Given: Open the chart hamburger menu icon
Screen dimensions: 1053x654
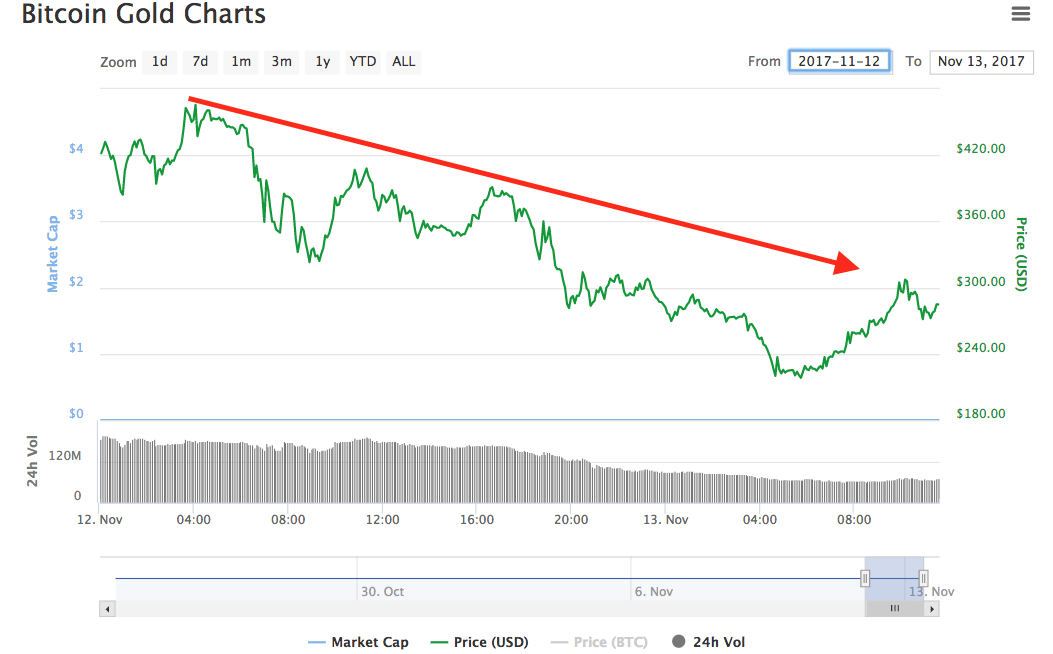Looking at the screenshot, I should [x=1020, y=13].
